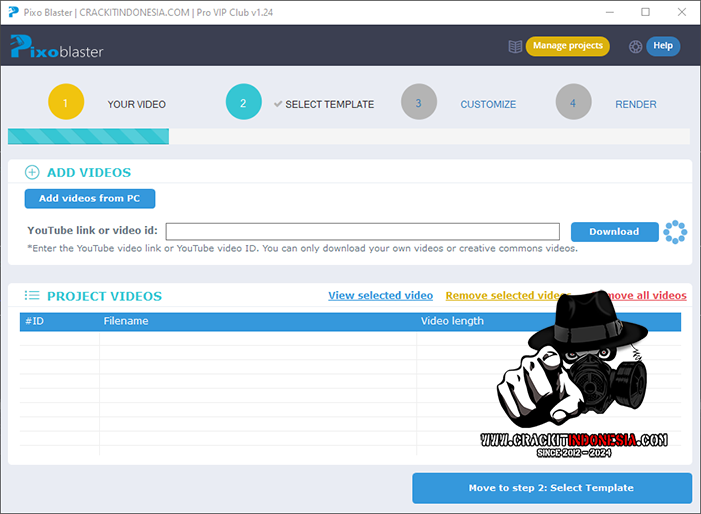Viewport: 701px width, 514px height.
Task: Go to step 1 Your Video circle
Action: (66, 103)
